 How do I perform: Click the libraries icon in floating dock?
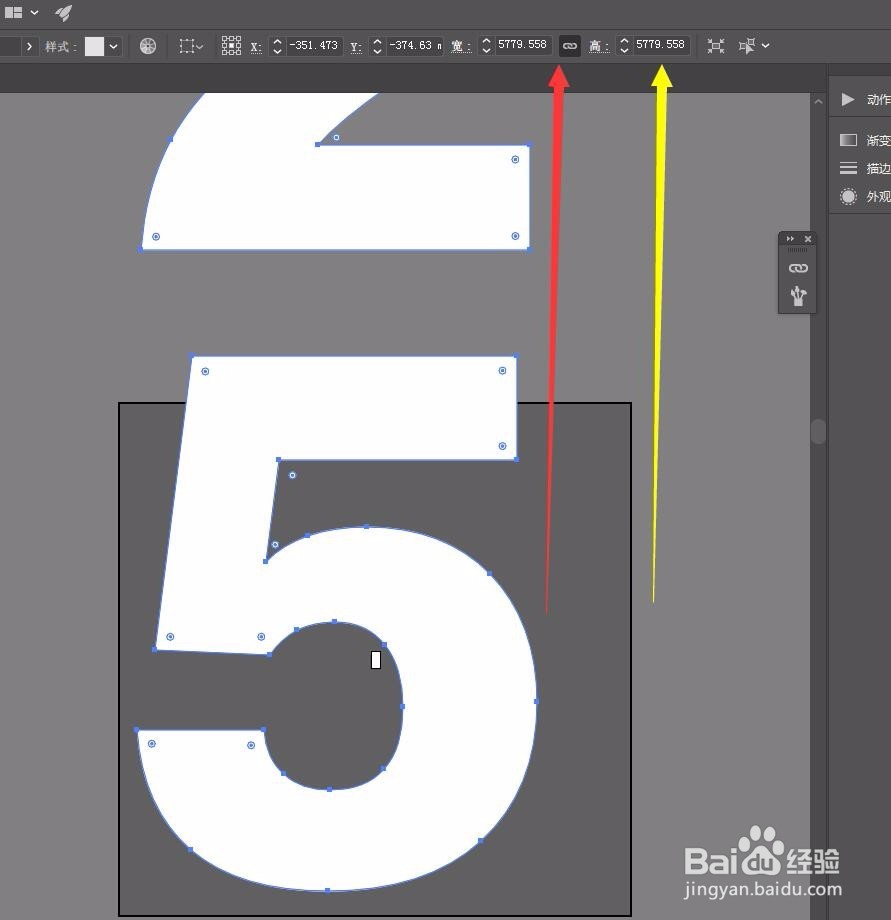coord(798,295)
